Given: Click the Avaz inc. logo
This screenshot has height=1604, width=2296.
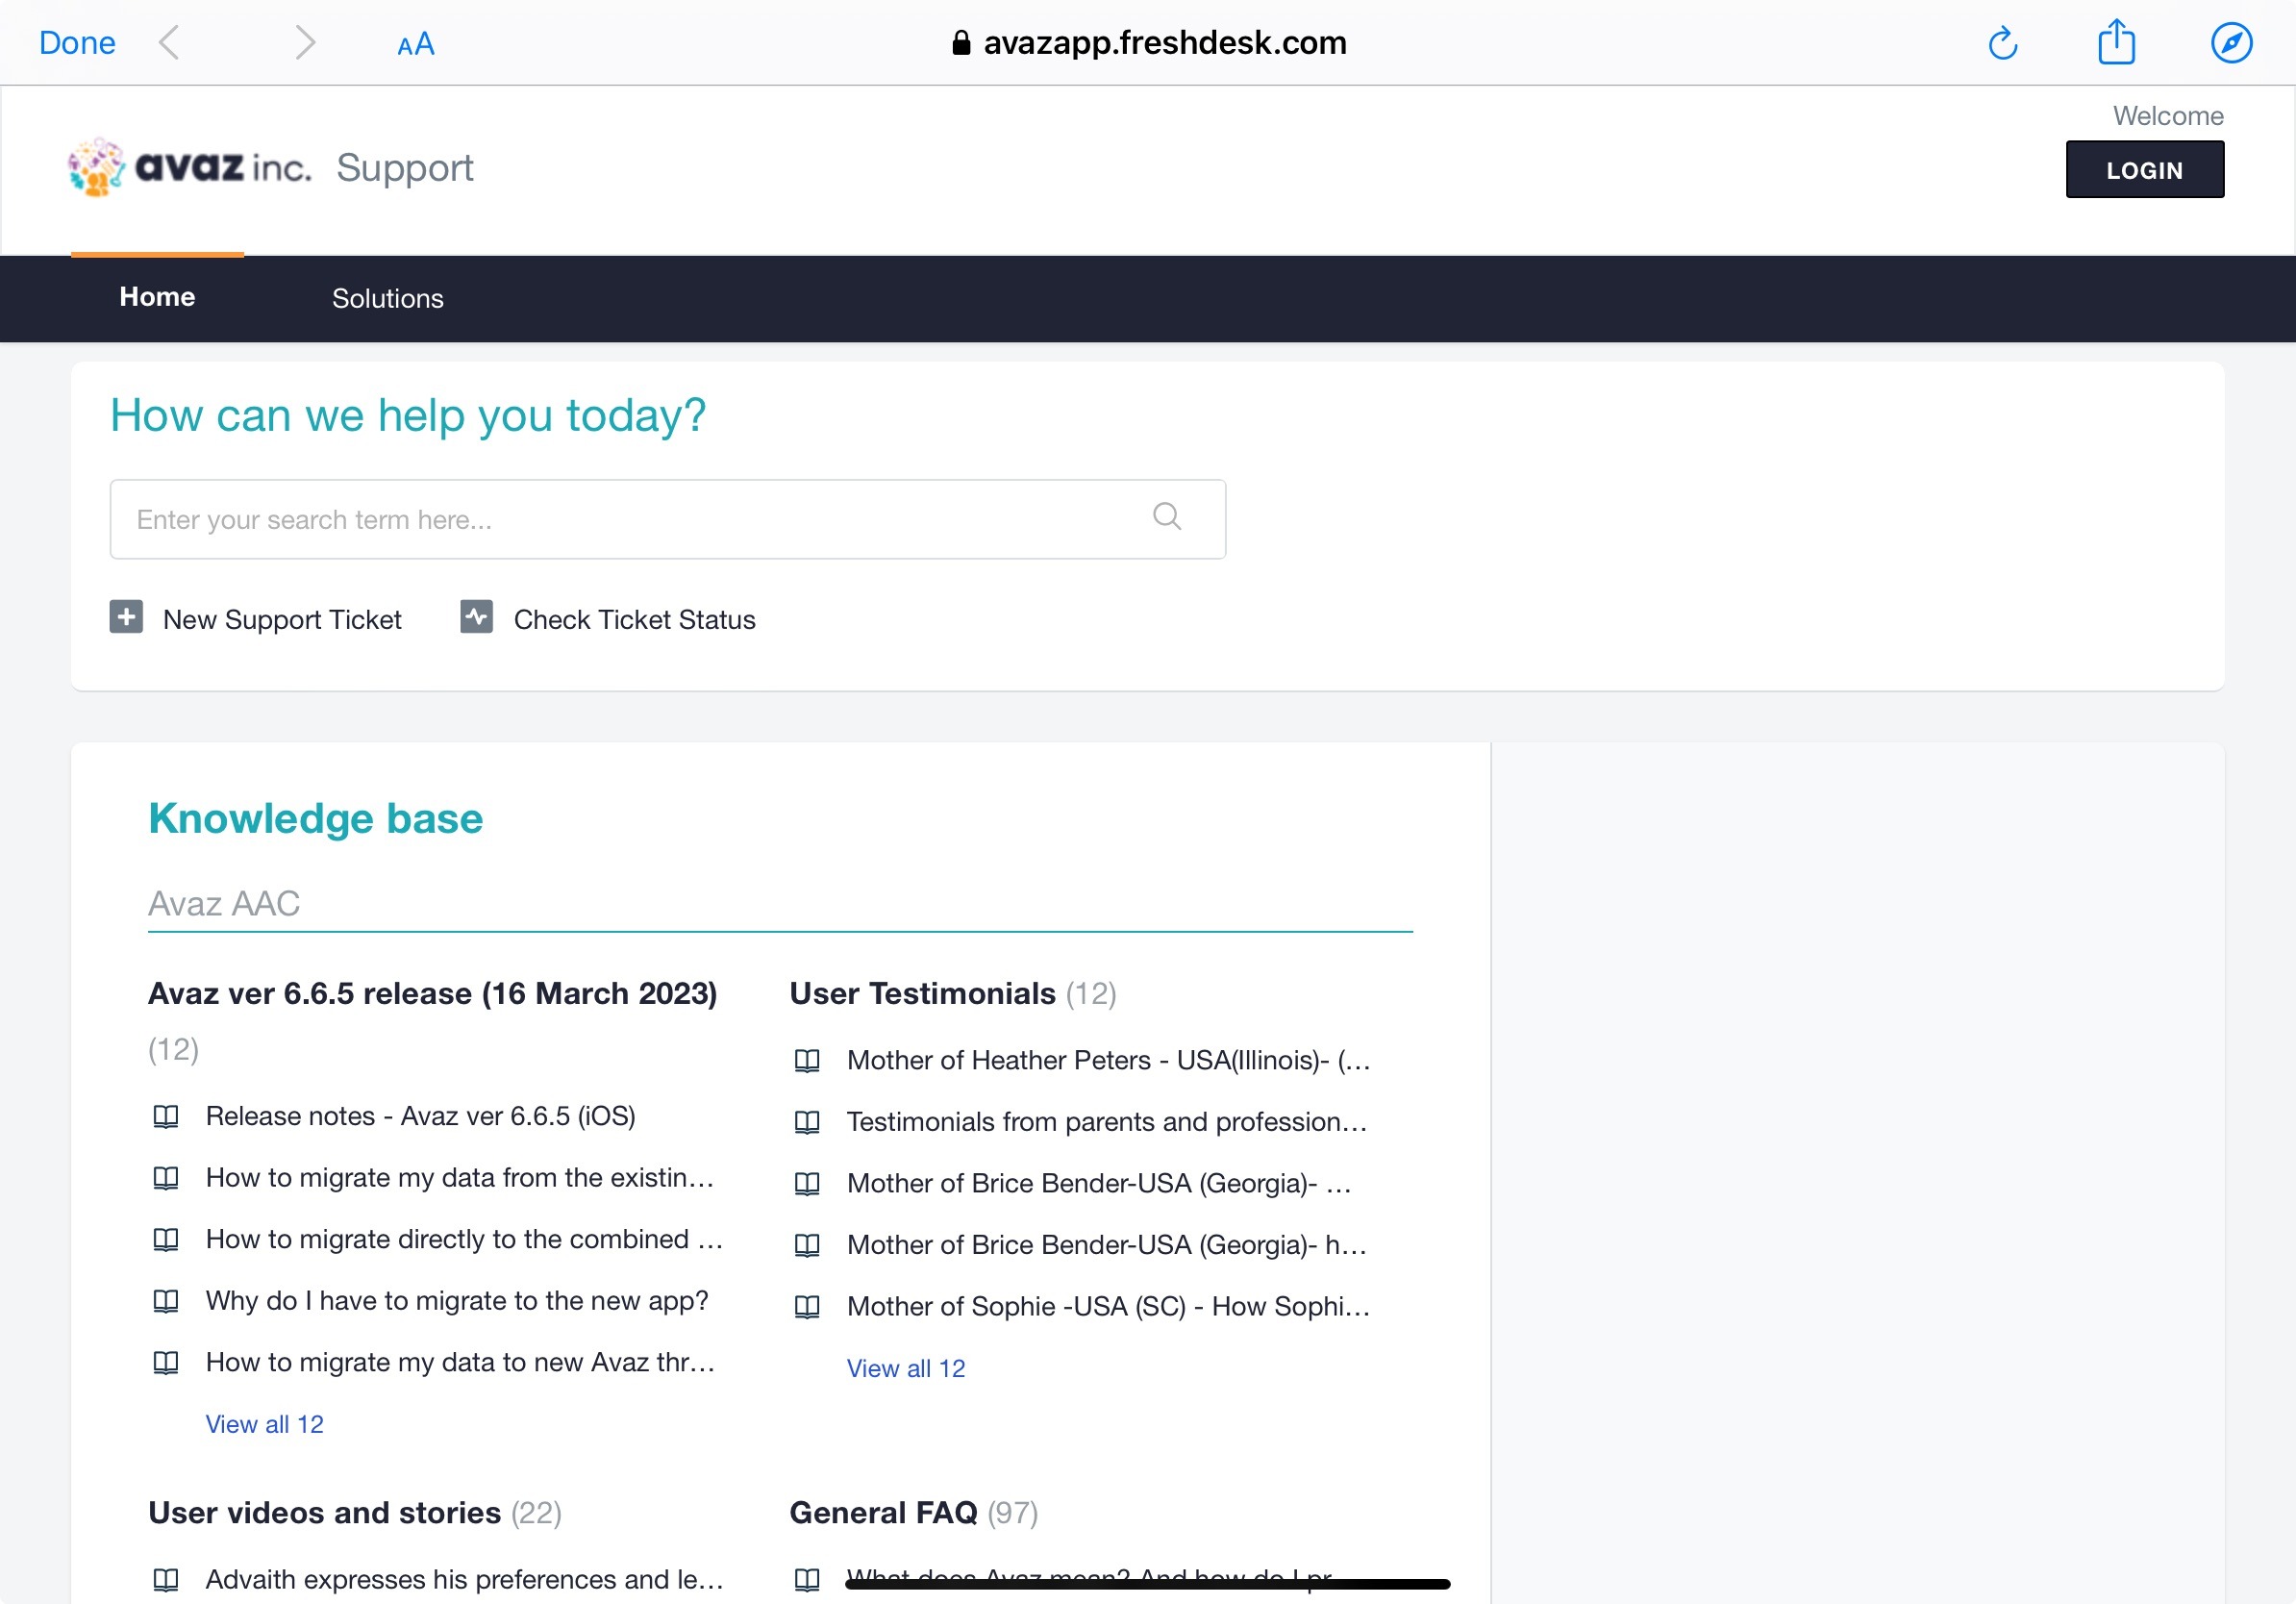Looking at the screenshot, I should click(x=190, y=167).
